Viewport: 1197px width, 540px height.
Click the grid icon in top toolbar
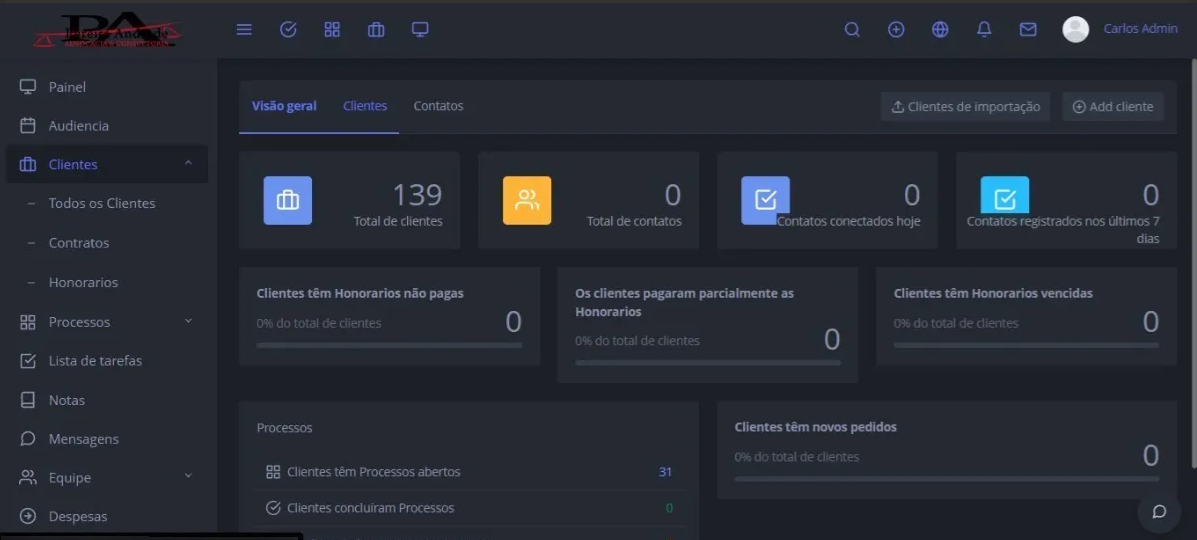pyautogui.click(x=332, y=29)
